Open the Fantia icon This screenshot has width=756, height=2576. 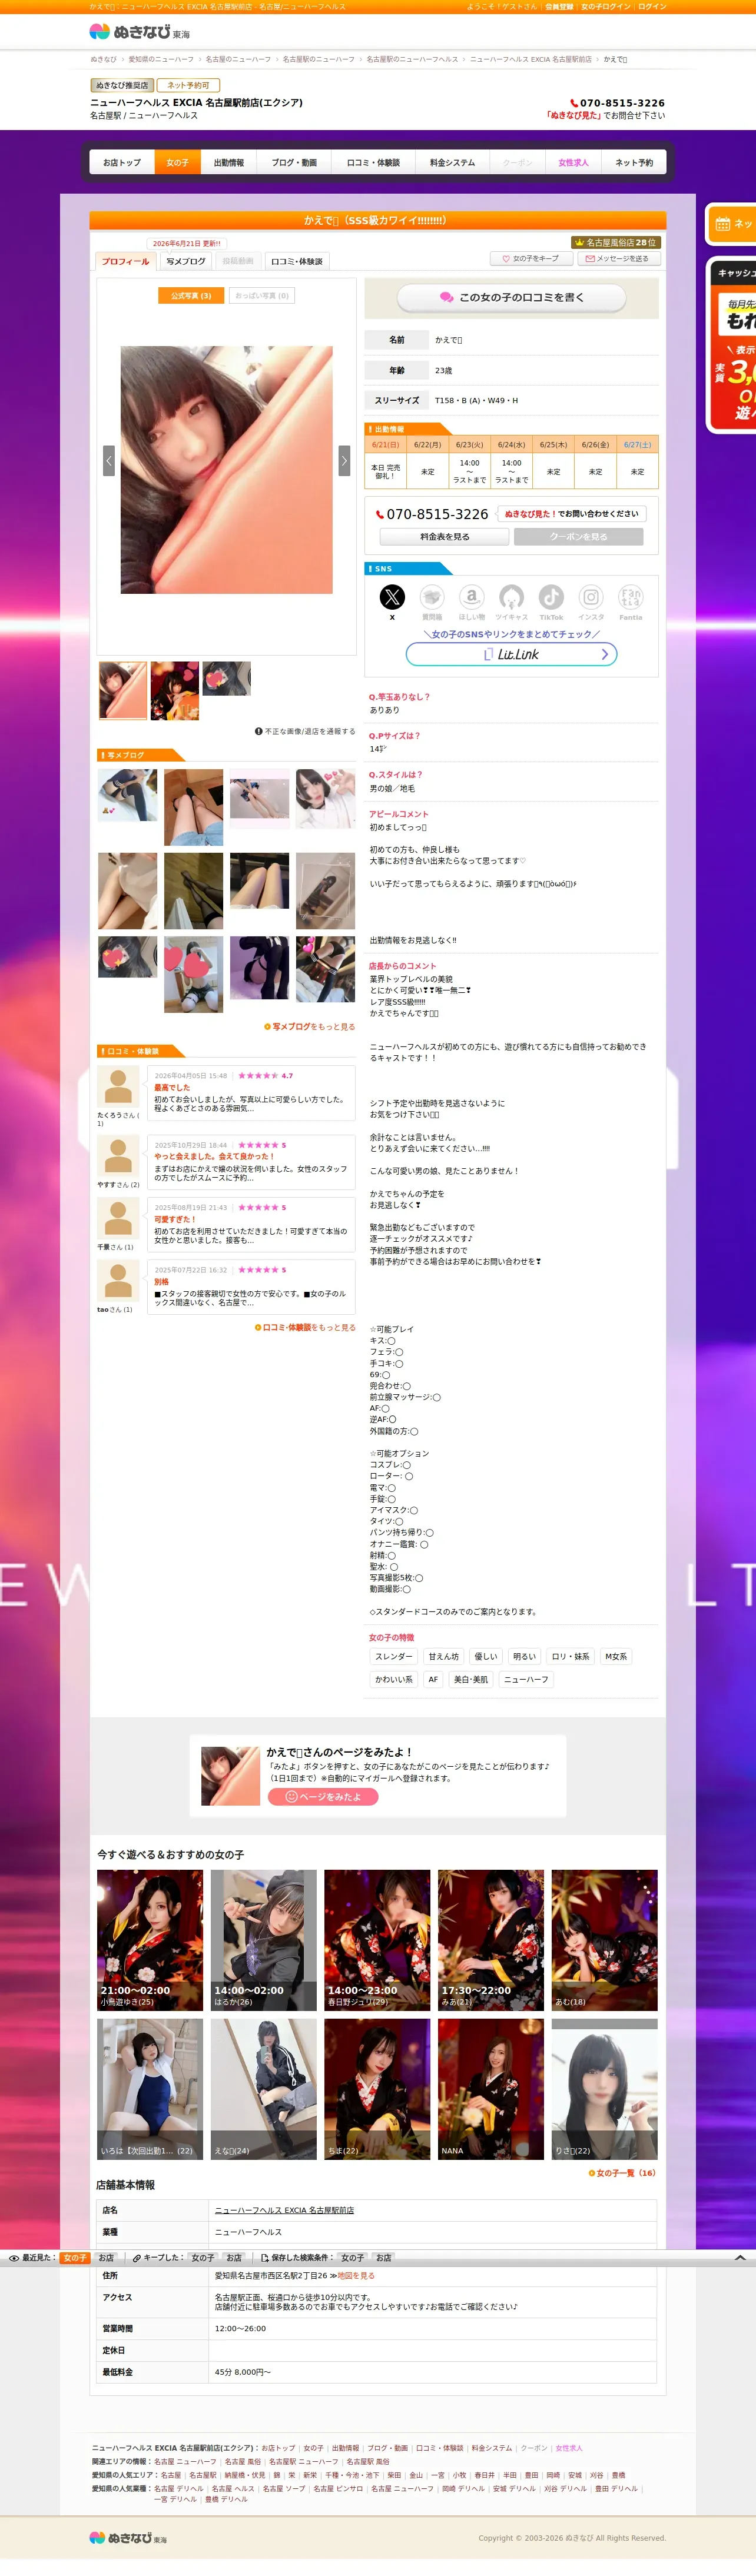point(631,597)
